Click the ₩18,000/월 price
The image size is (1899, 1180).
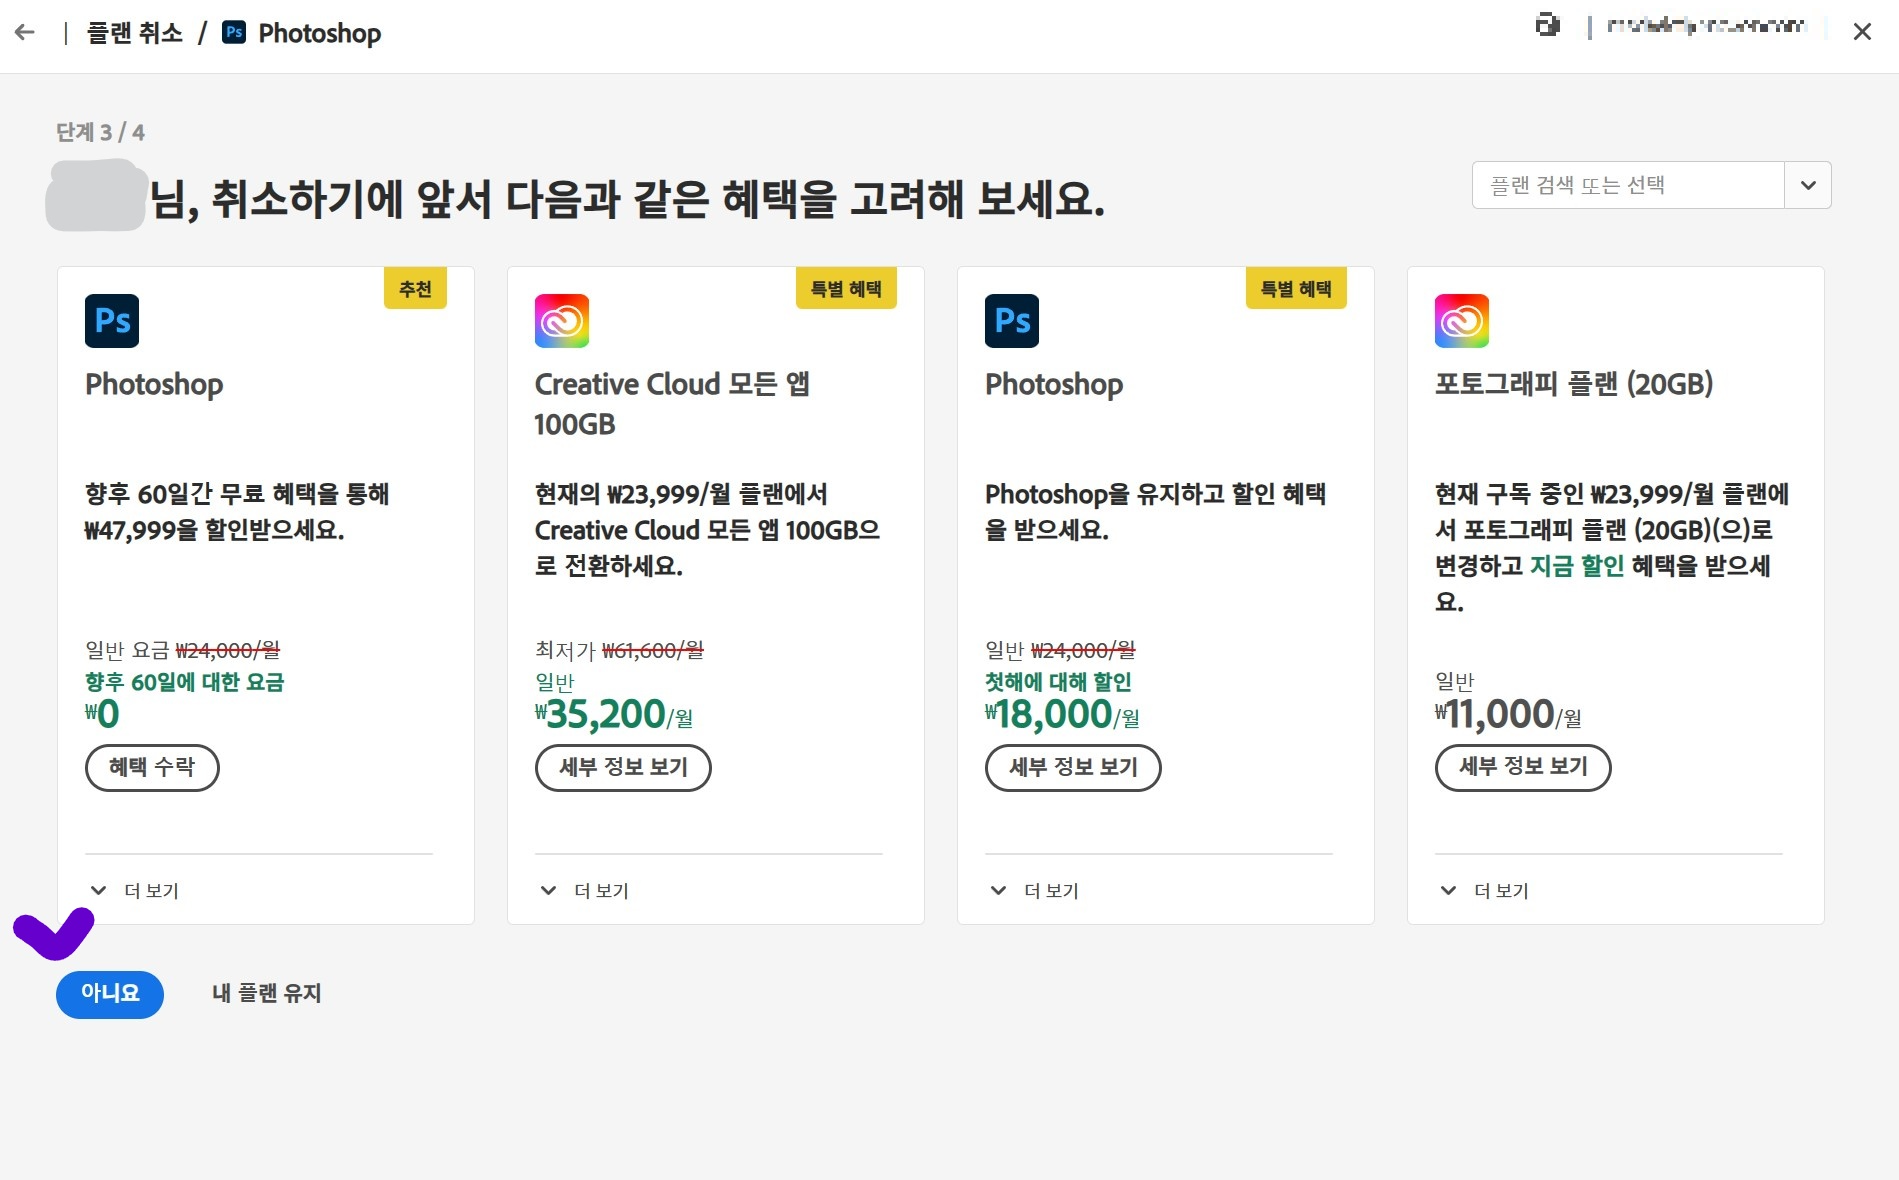1062,714
